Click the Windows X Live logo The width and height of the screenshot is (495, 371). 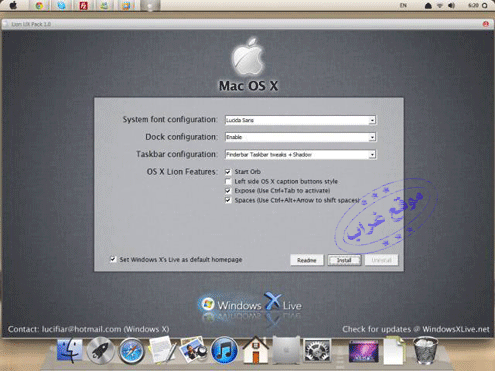250,303
